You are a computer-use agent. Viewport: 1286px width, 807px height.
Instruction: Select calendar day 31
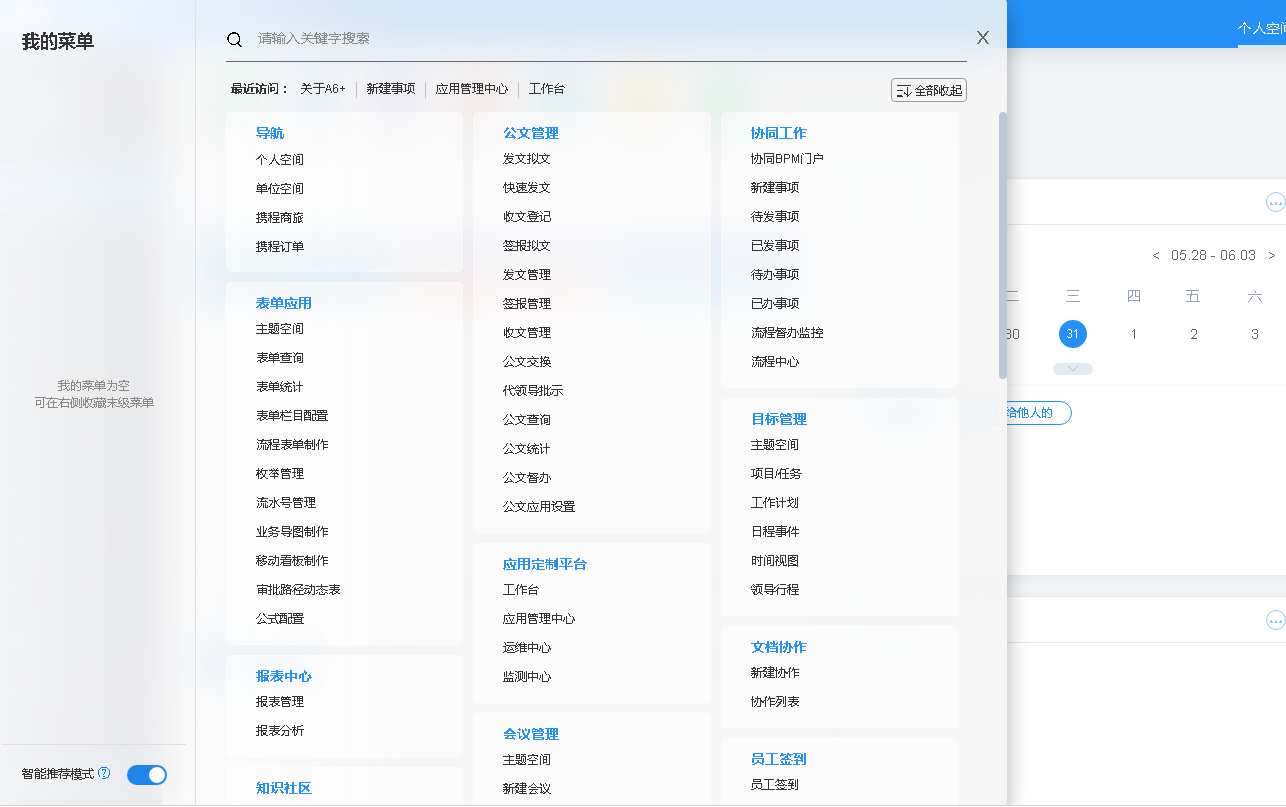tap(1073, 334)
